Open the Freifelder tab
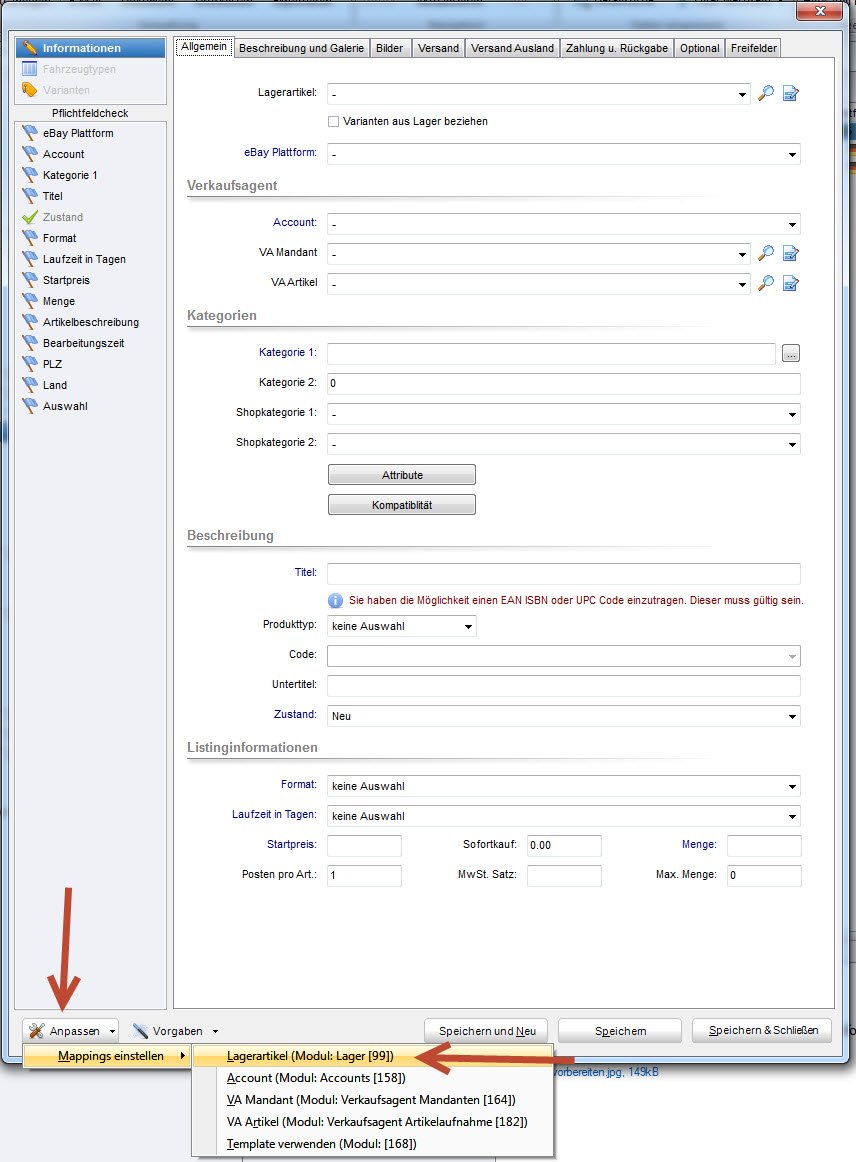 [753, 48]
